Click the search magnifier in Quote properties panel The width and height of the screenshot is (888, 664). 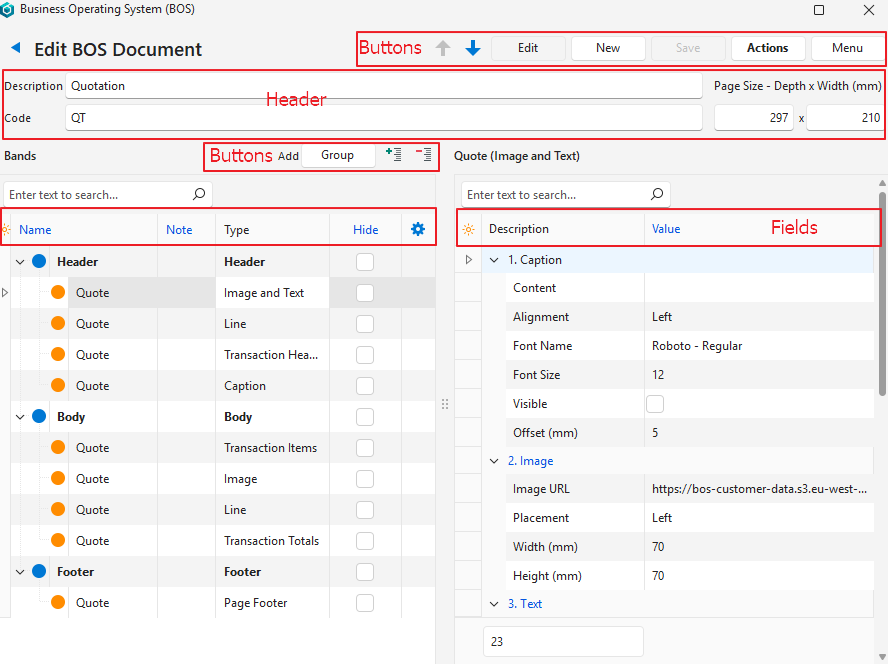pyautogui.click(x=657, y=194)
